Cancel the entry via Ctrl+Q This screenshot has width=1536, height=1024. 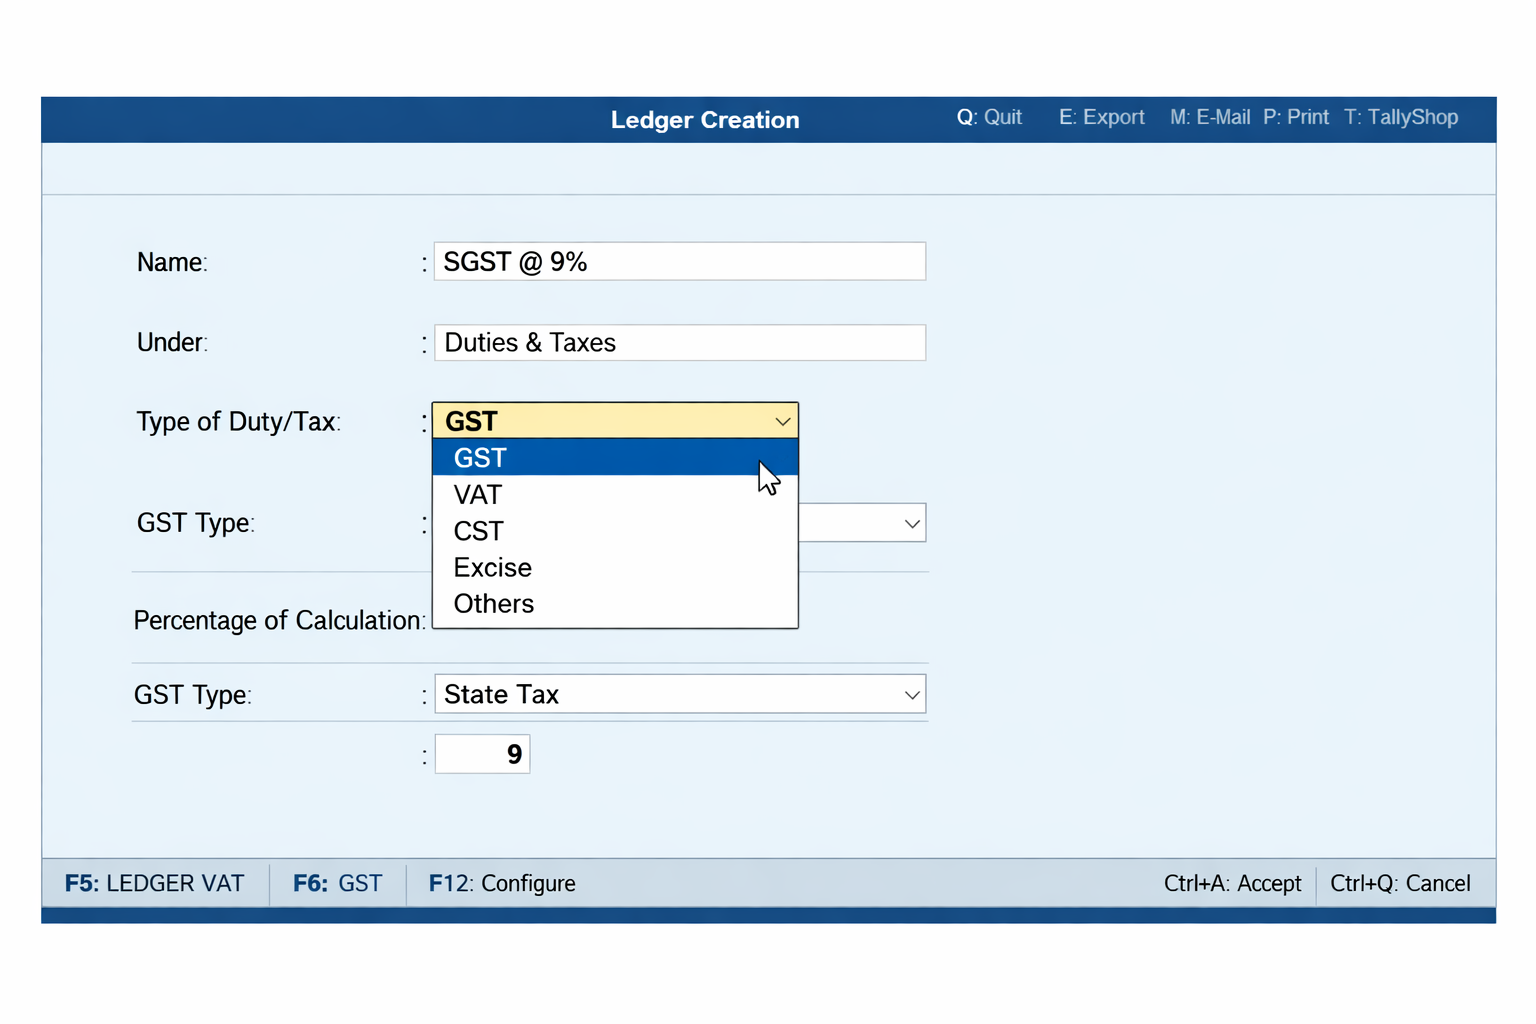tap(1399, 883)
